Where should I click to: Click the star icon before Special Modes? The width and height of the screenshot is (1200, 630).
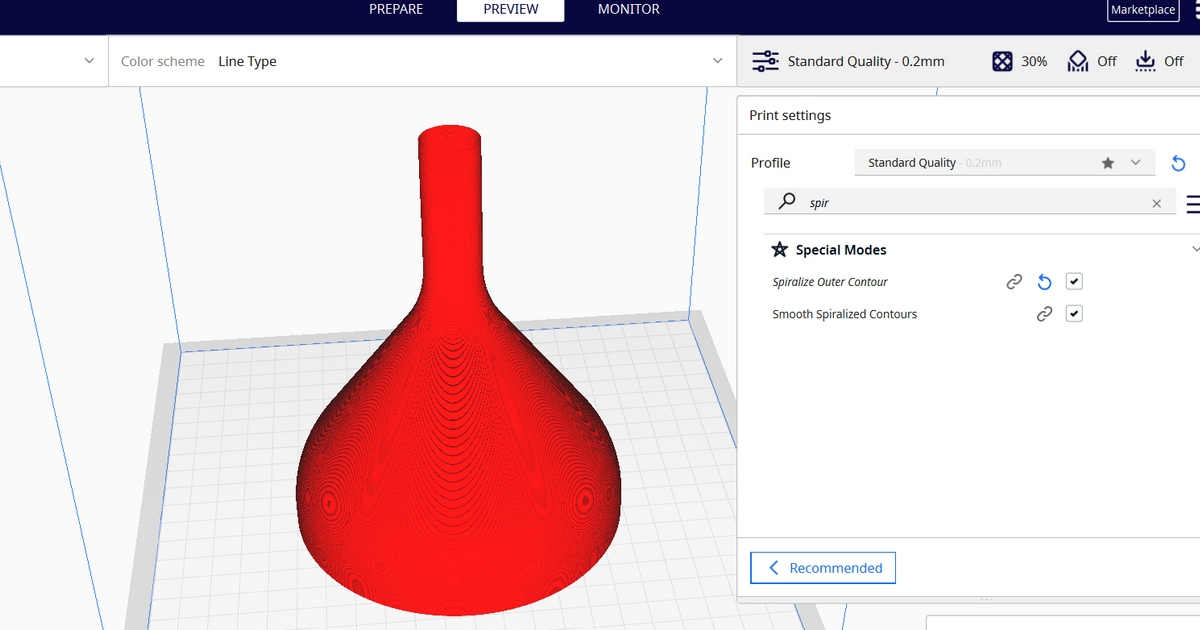[x=779, y=249]
